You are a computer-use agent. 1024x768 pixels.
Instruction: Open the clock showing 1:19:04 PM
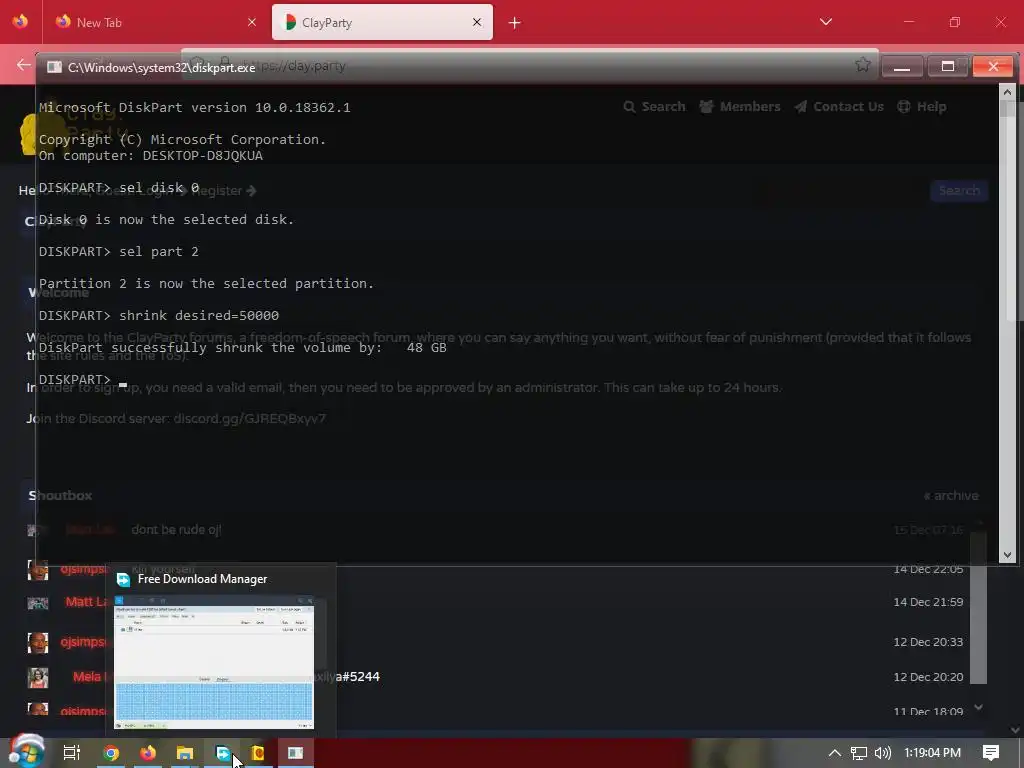click(x=932, y=753)
